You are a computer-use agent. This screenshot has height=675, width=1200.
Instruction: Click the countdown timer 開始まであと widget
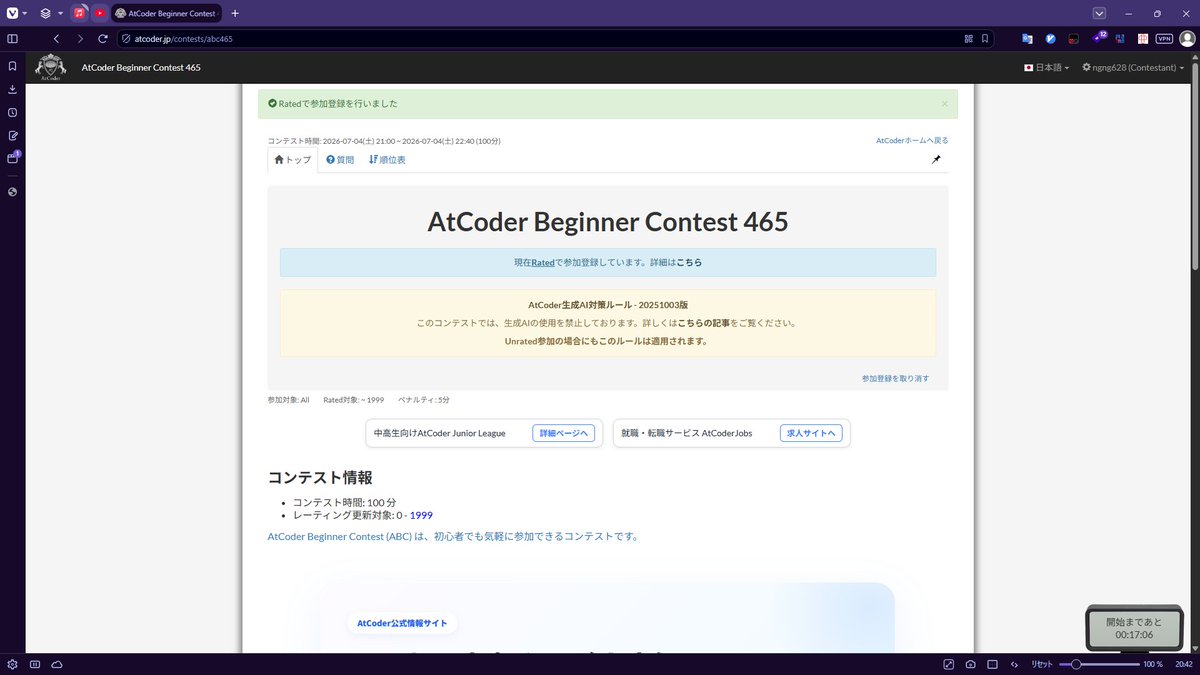tap(1135, 628)
